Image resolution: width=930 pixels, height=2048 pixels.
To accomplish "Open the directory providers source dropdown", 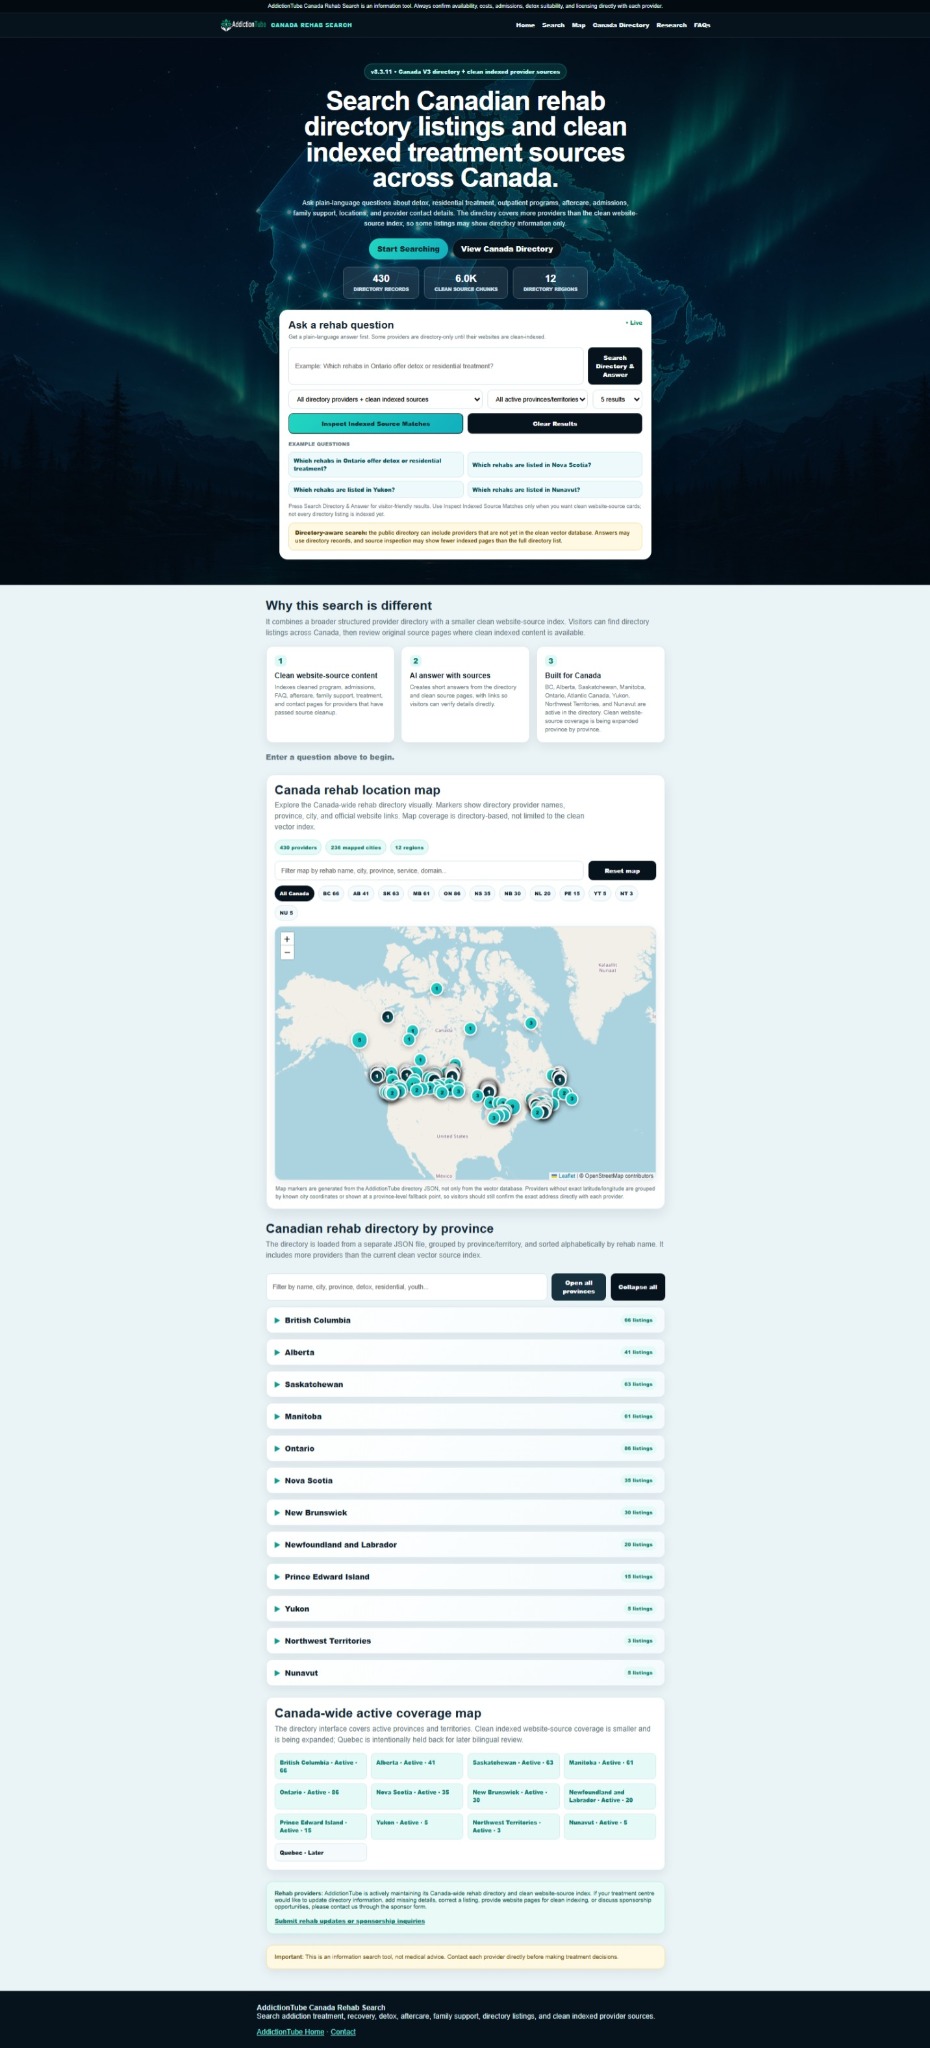I will click(x=386, y=399).
